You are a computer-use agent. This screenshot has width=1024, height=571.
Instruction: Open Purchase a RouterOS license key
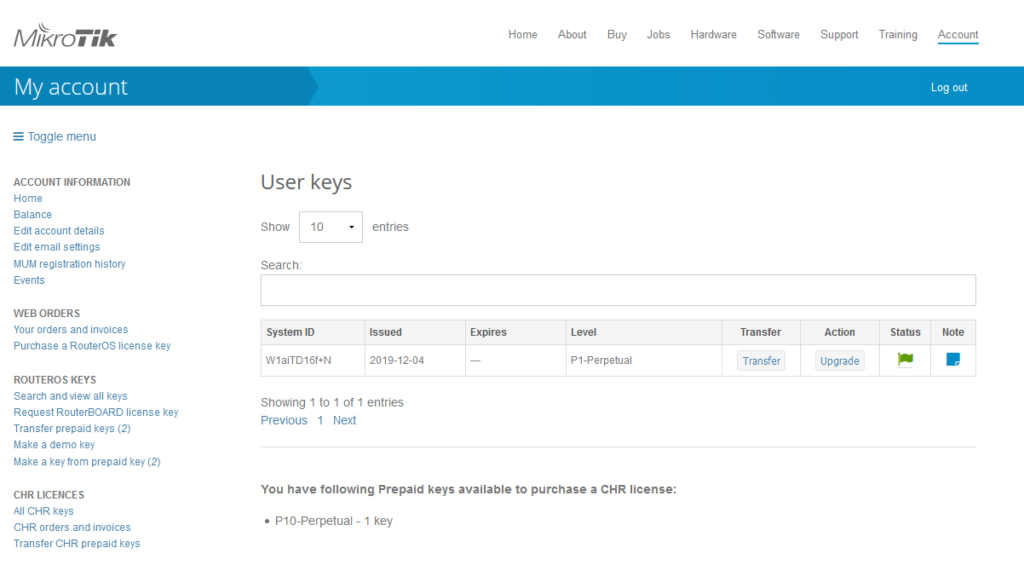pos(92,346)
